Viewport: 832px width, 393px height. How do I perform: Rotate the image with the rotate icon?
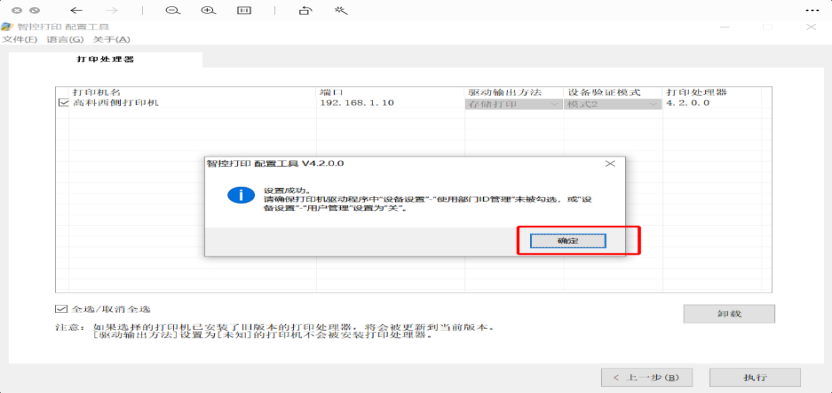point(305,10)
